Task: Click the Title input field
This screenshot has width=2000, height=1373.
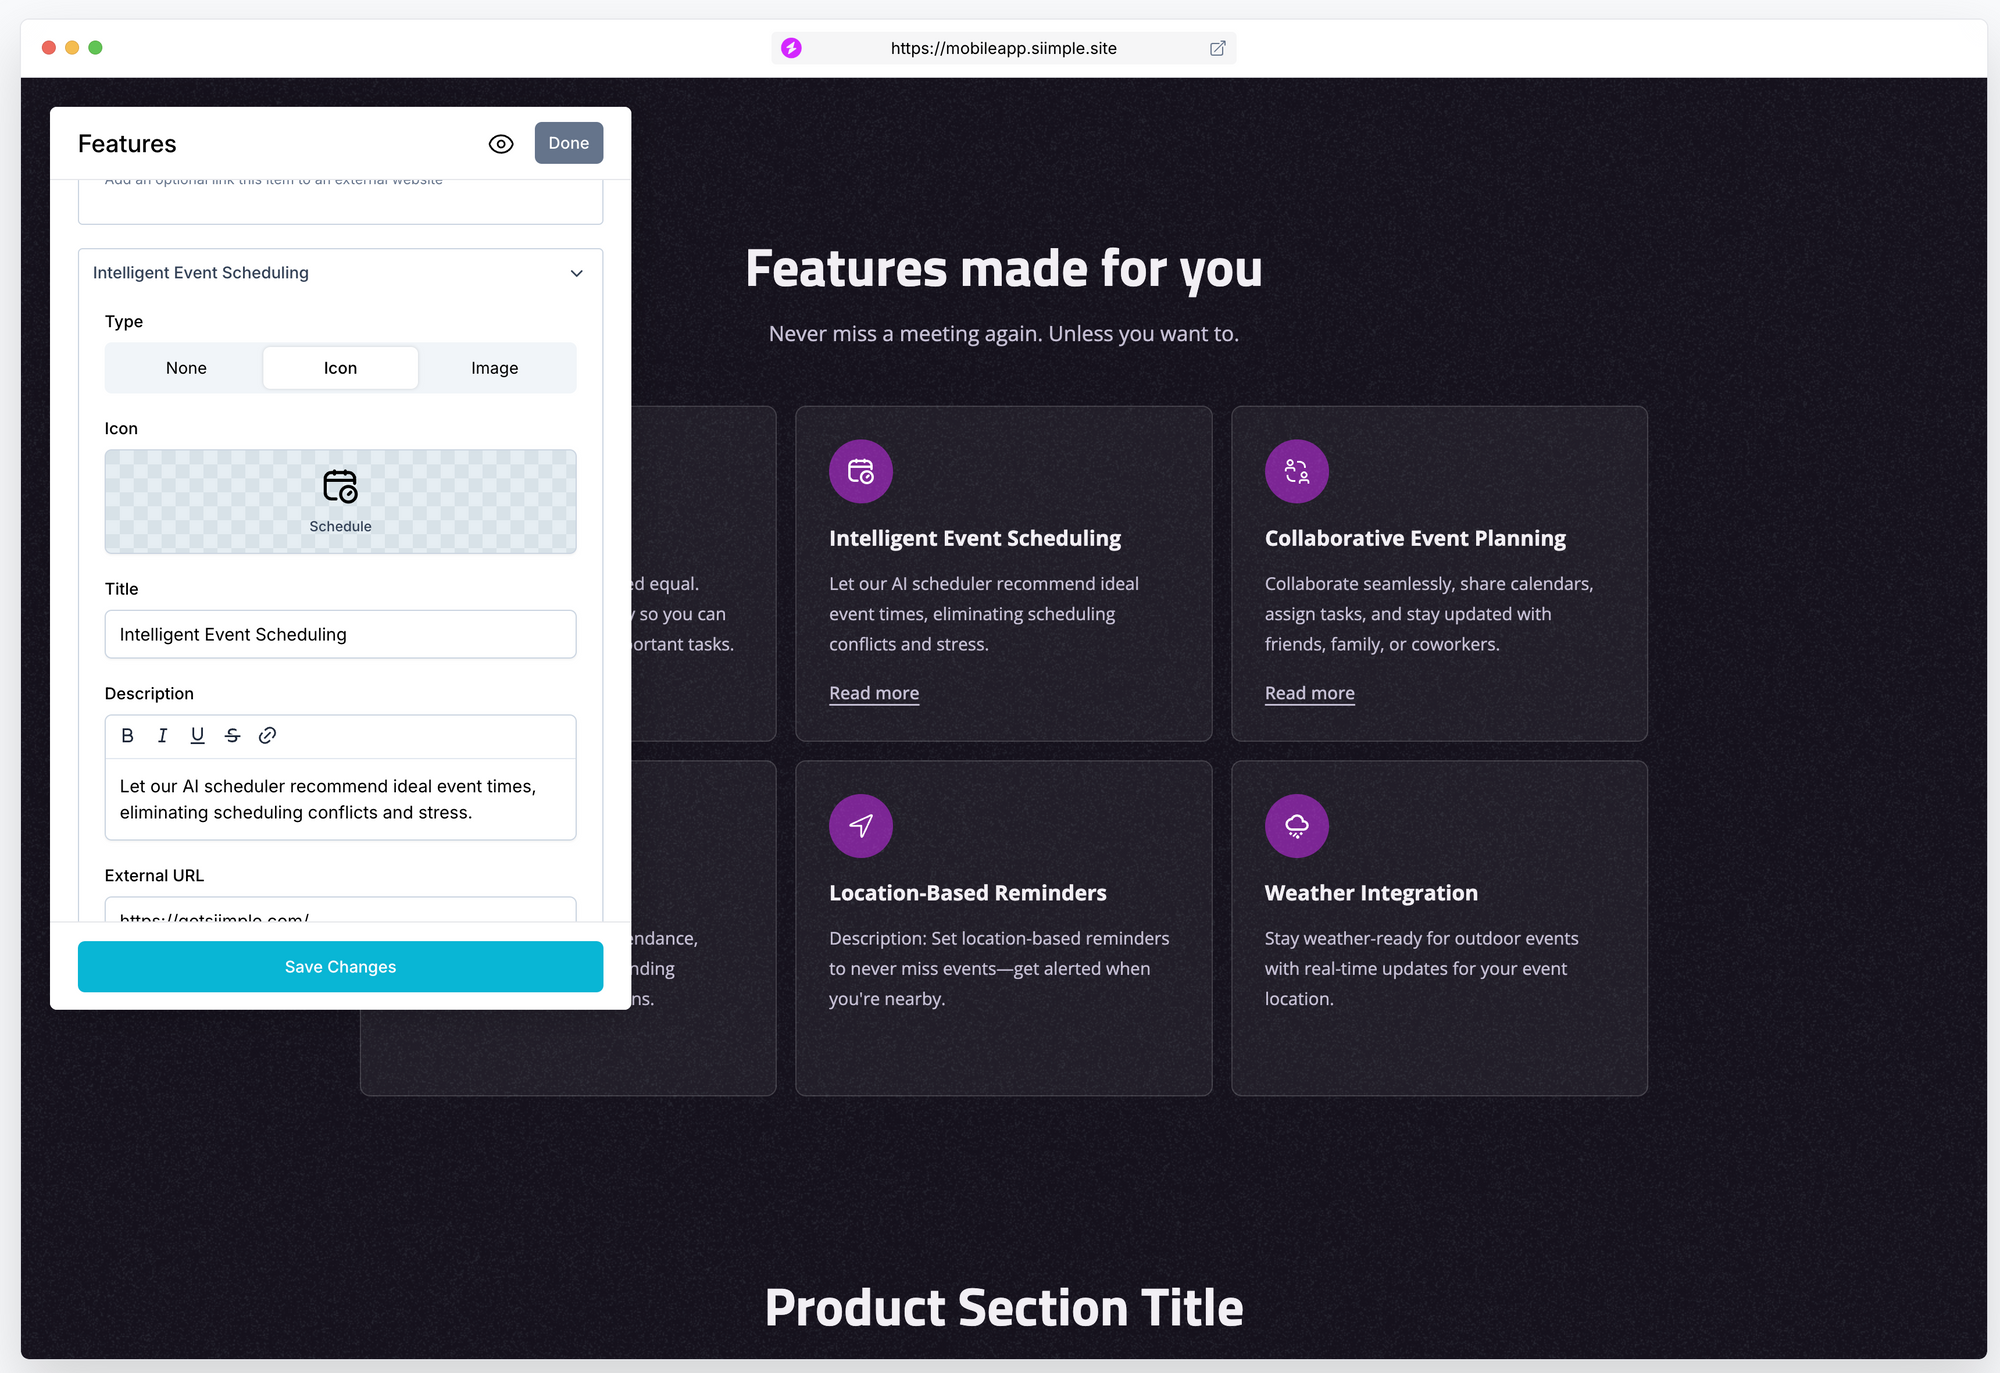Action: tap(339, 634)
